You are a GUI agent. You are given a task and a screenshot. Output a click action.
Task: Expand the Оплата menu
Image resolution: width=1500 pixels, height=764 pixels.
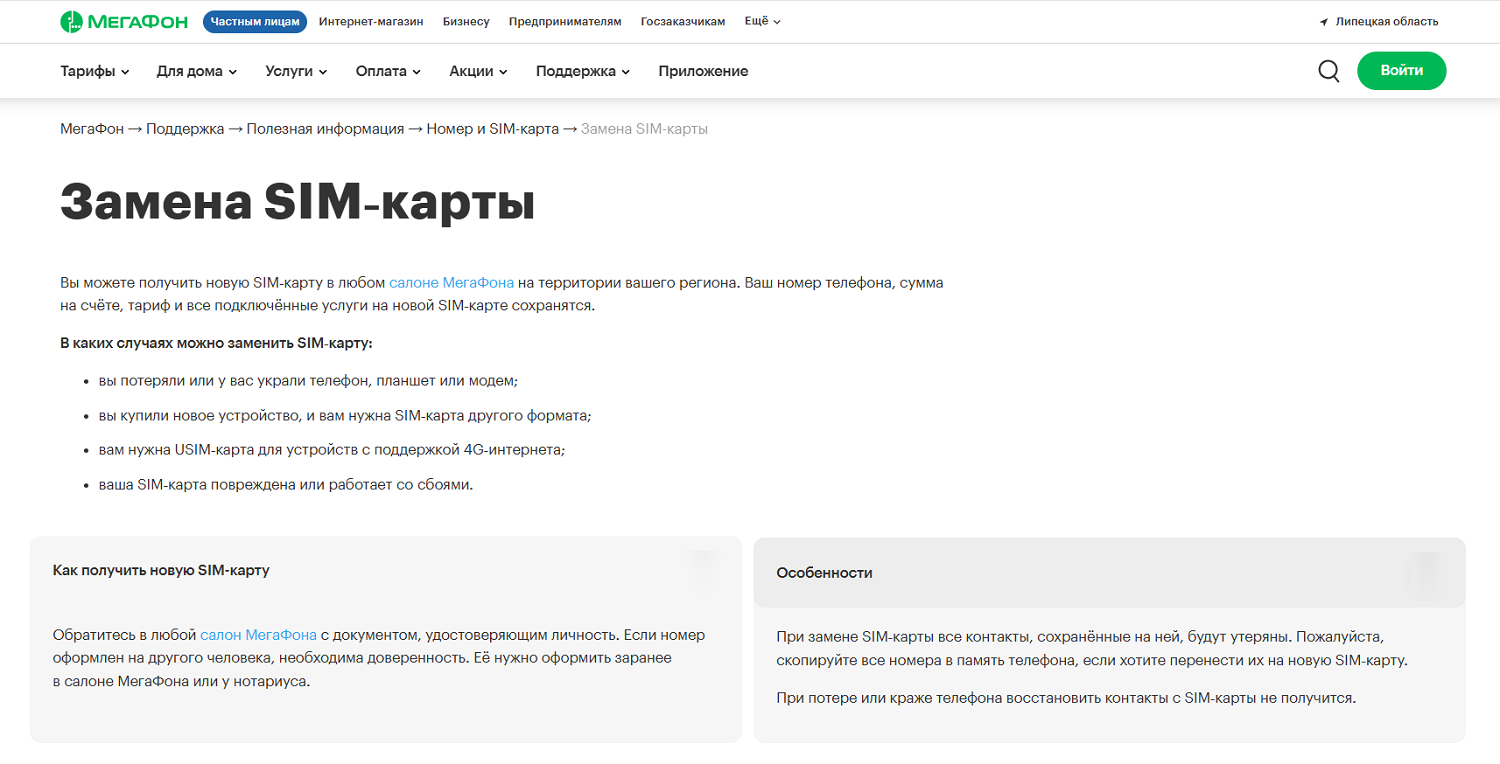click(388, 71)
